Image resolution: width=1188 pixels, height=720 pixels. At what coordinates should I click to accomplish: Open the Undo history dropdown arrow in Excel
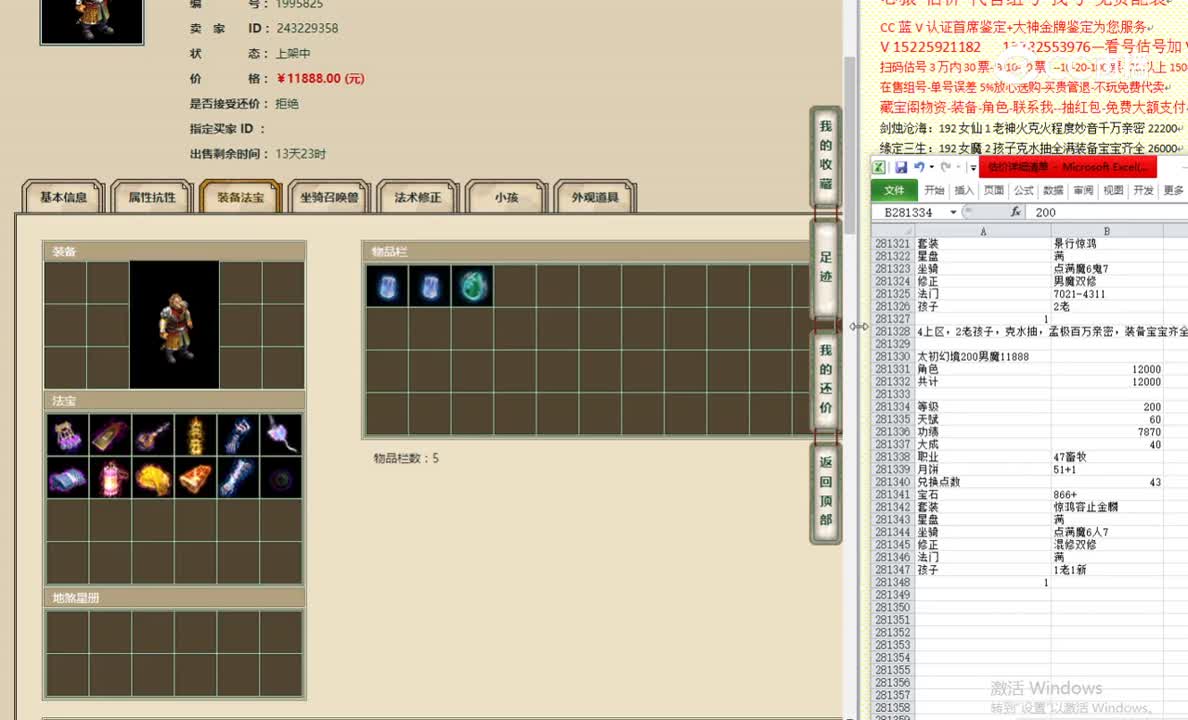[931, 167]
